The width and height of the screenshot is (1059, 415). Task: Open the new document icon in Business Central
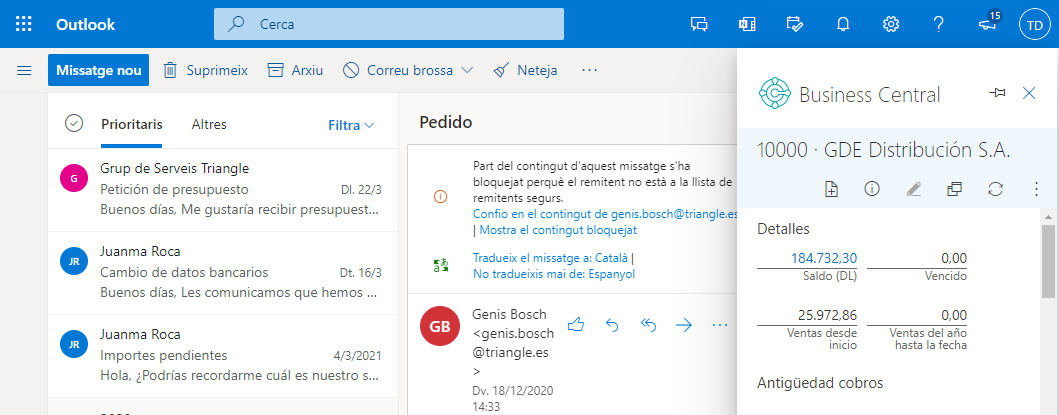pos(831,188)
